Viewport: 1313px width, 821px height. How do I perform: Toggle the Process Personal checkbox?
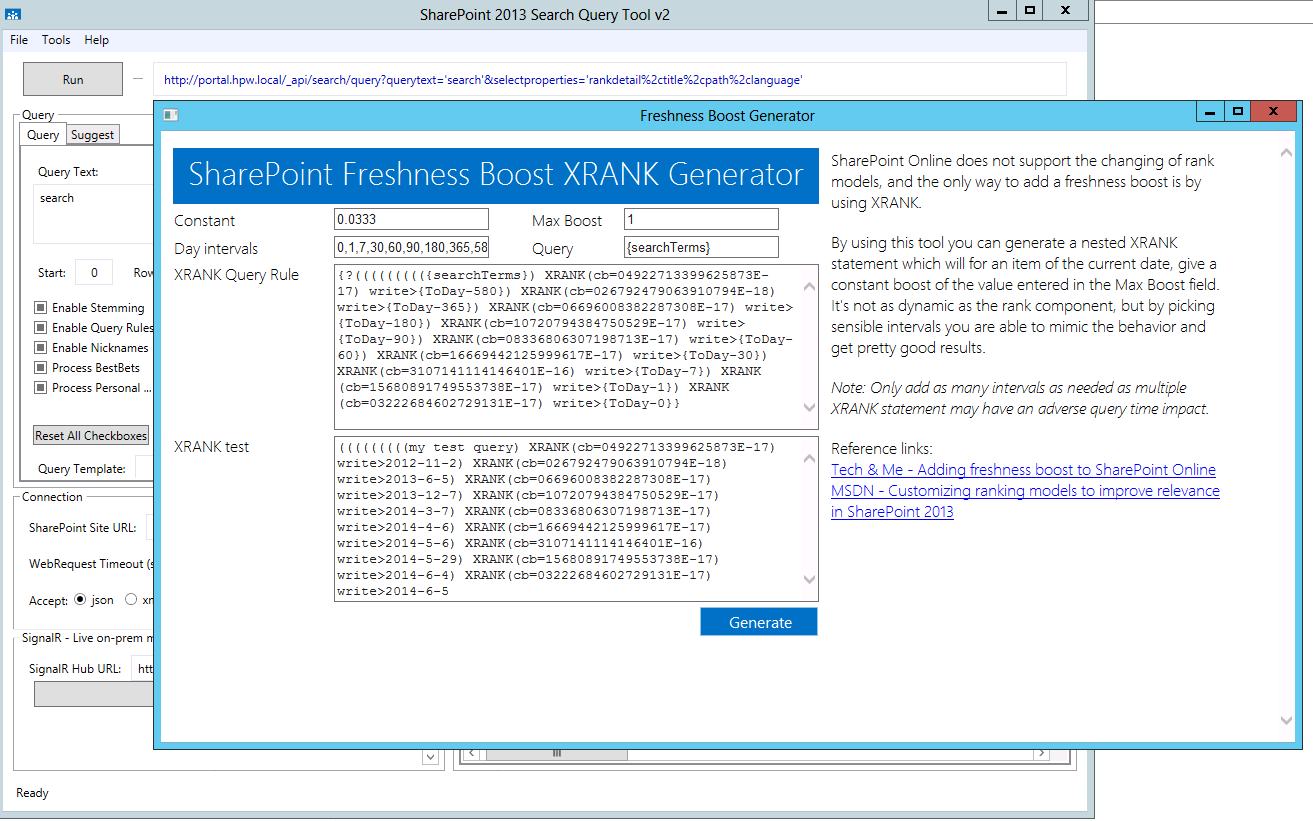pyautogui.click(x=41, y=388)
